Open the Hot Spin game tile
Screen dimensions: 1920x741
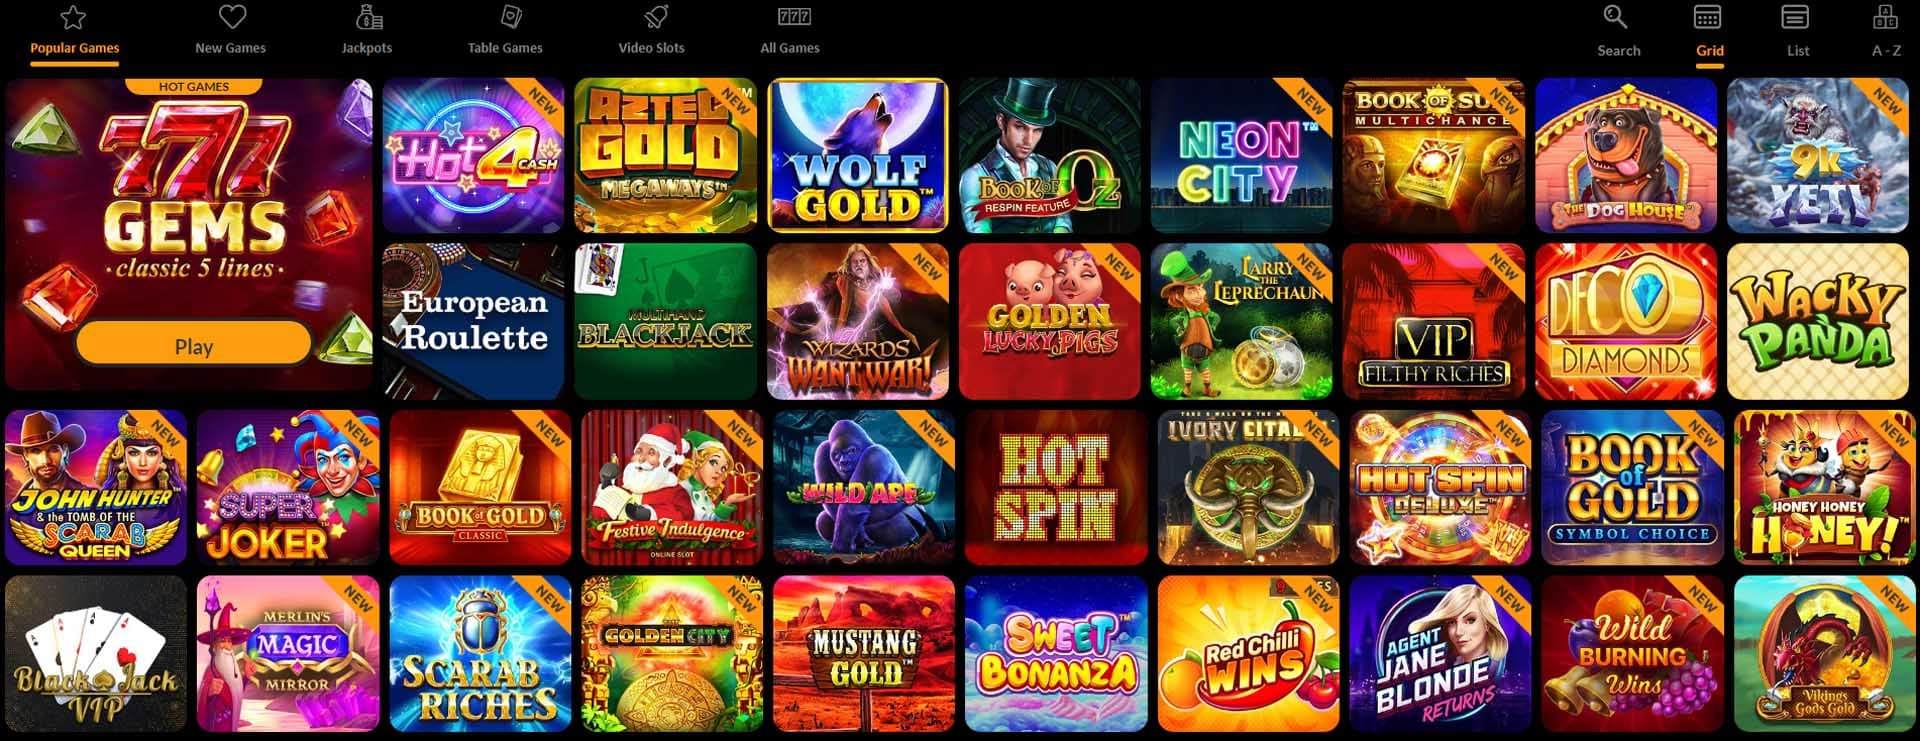1056,488
